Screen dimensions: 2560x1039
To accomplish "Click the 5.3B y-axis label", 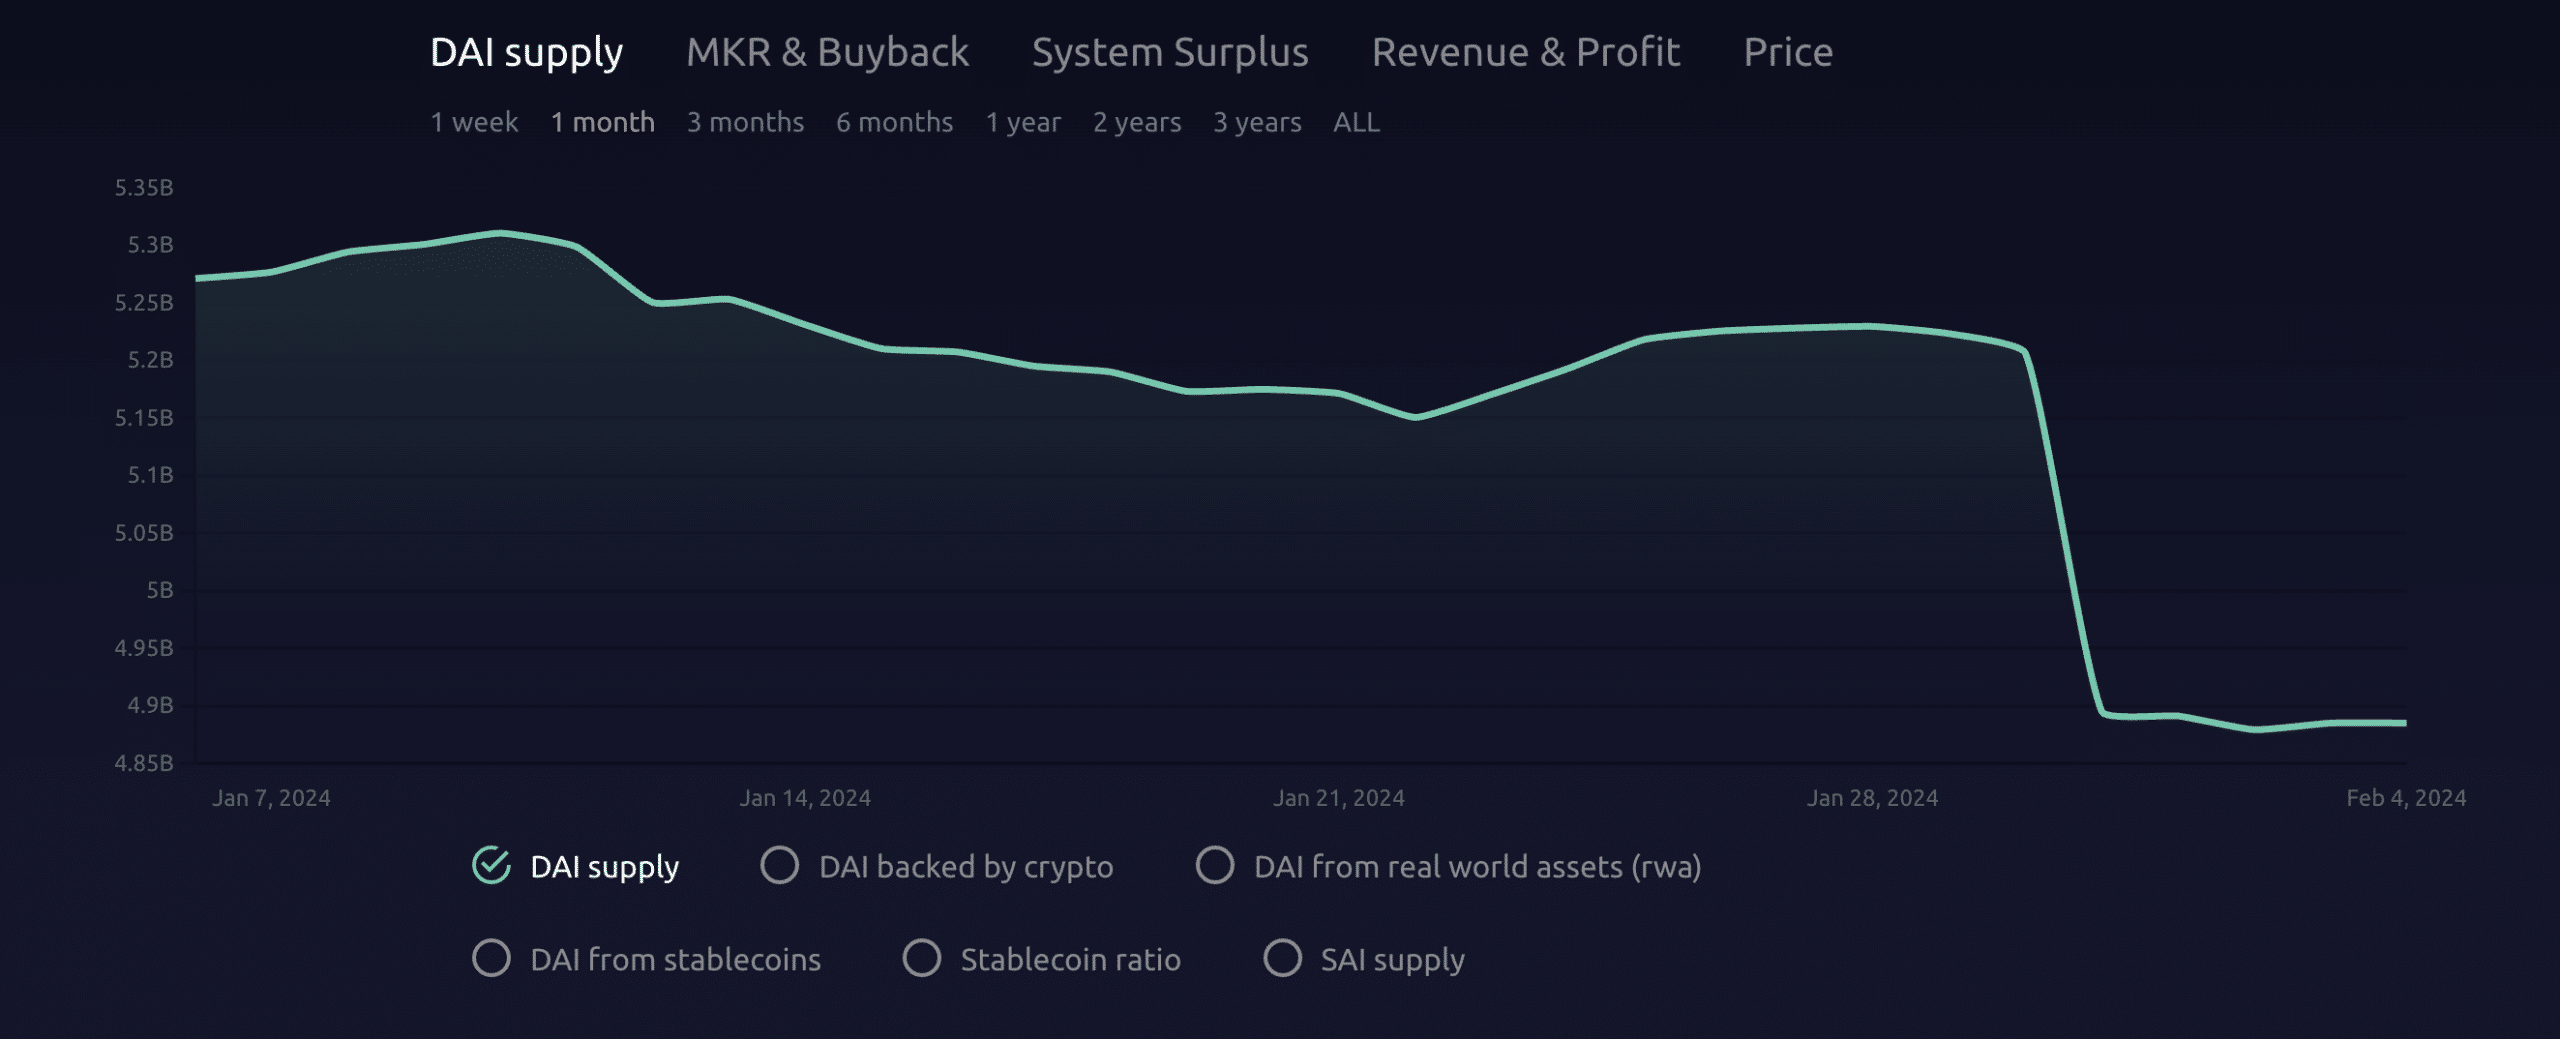I will (x=150, y=245).
